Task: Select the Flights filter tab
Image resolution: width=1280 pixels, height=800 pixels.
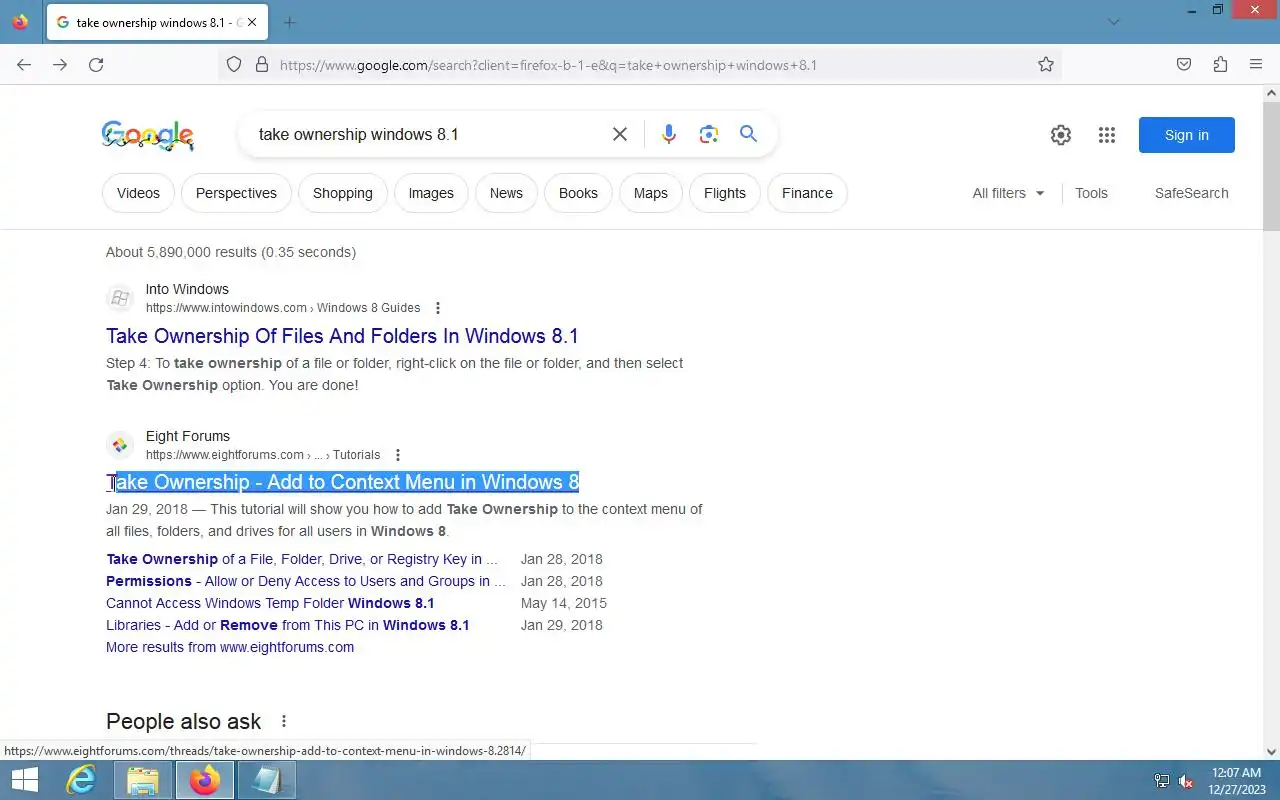Action: click(725, 193)
